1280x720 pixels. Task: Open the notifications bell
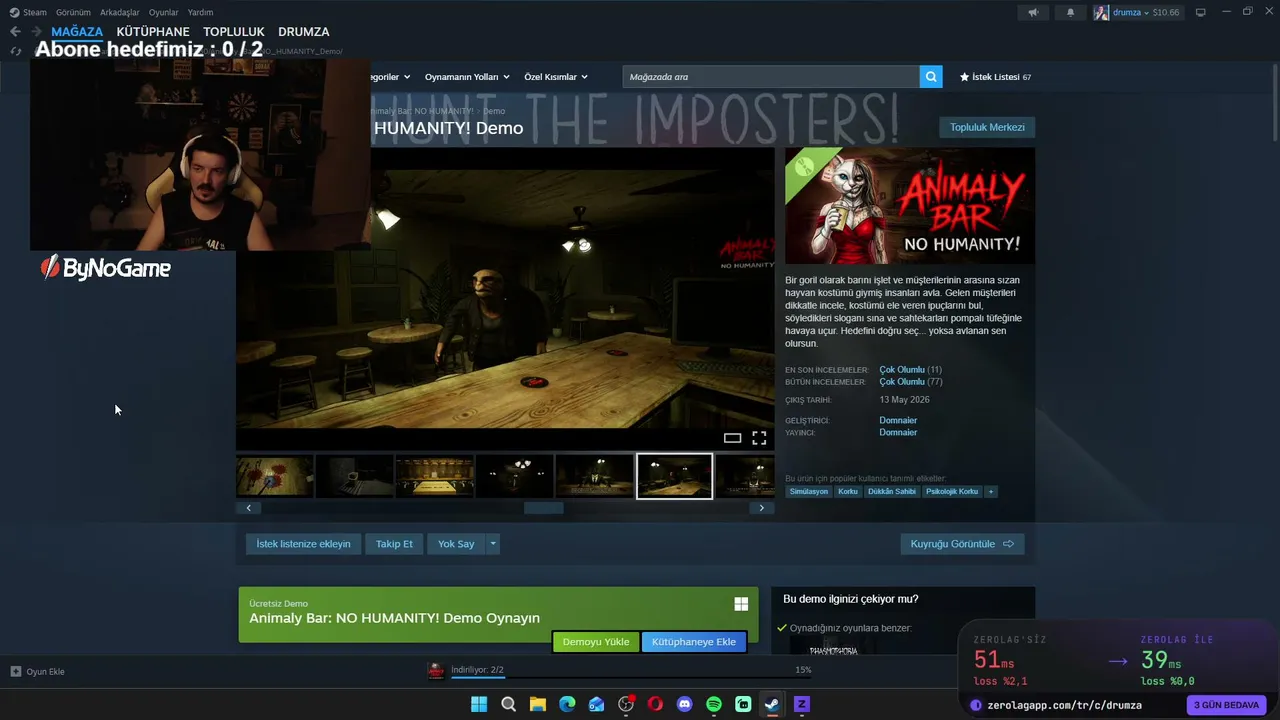pyautogui.click(x=1071, y=13)
